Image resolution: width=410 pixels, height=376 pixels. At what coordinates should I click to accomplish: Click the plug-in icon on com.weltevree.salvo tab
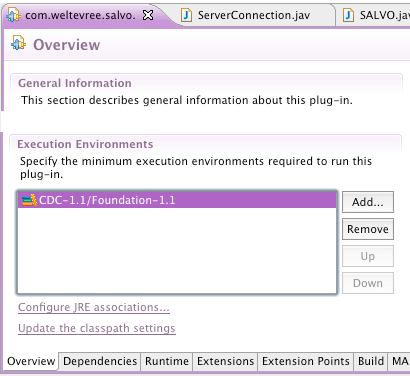click(13, 15)
